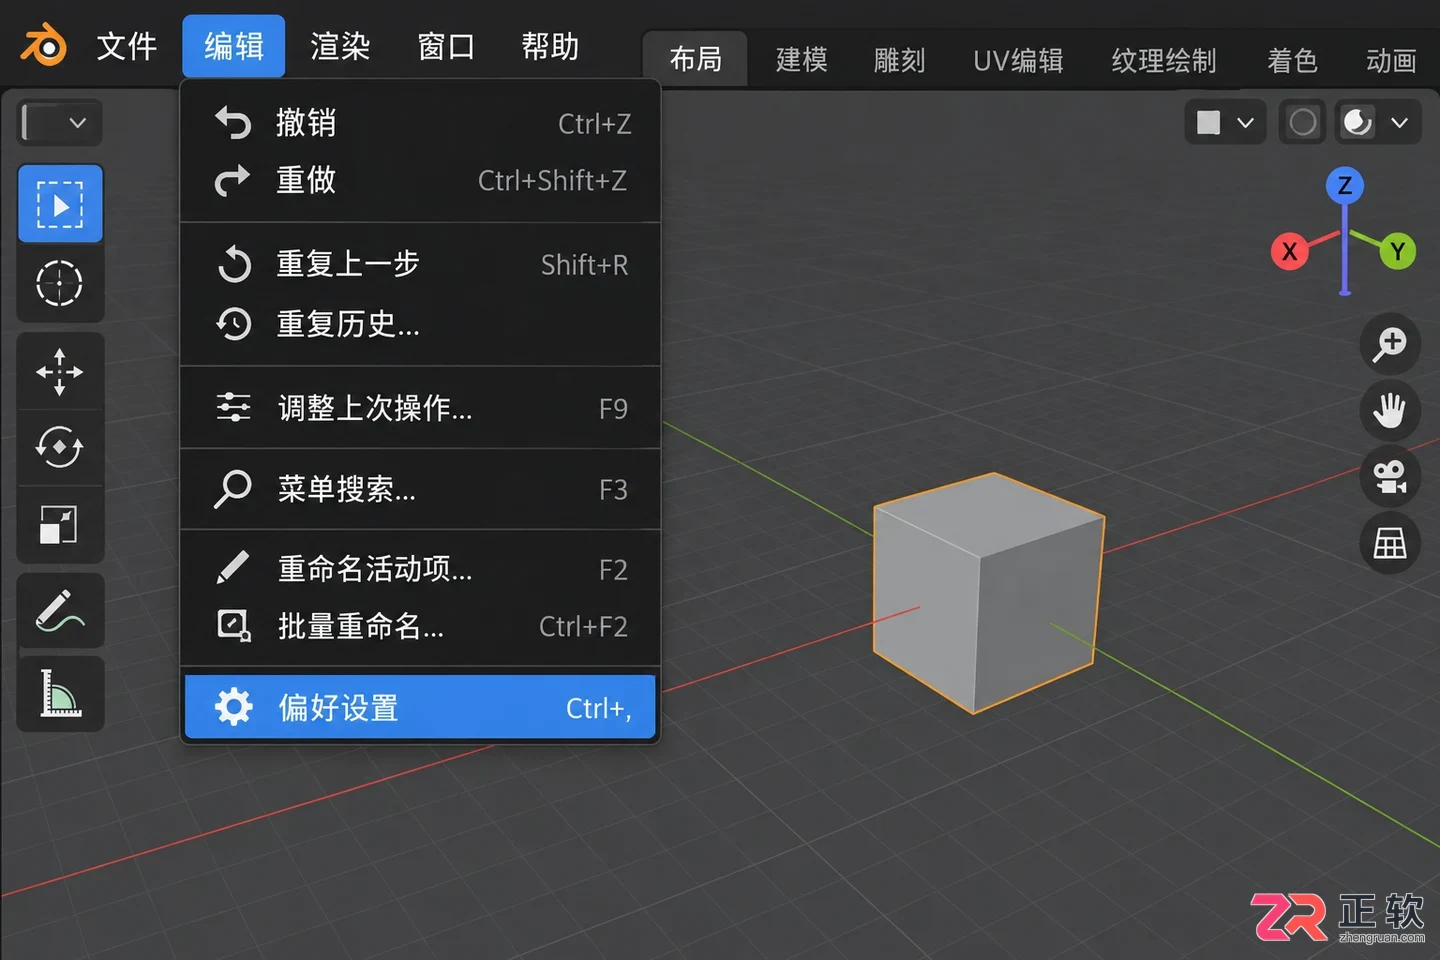Toggle the overlays circle button
Image resolution: width=1440 pixels, height=960 pixels.
point(1303,122)
